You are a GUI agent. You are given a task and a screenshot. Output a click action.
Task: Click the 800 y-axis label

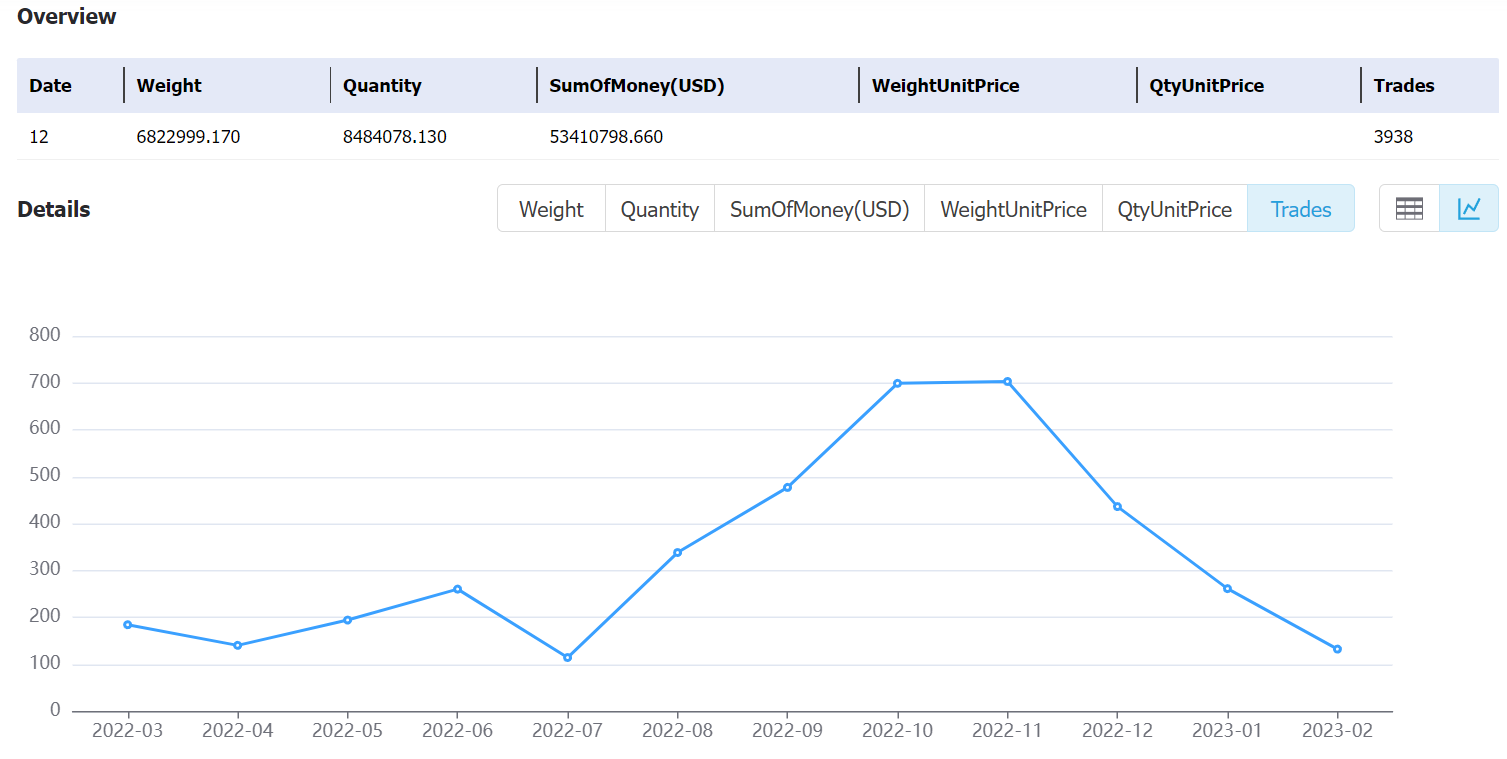pyautogui.click(x=44, y=336)
